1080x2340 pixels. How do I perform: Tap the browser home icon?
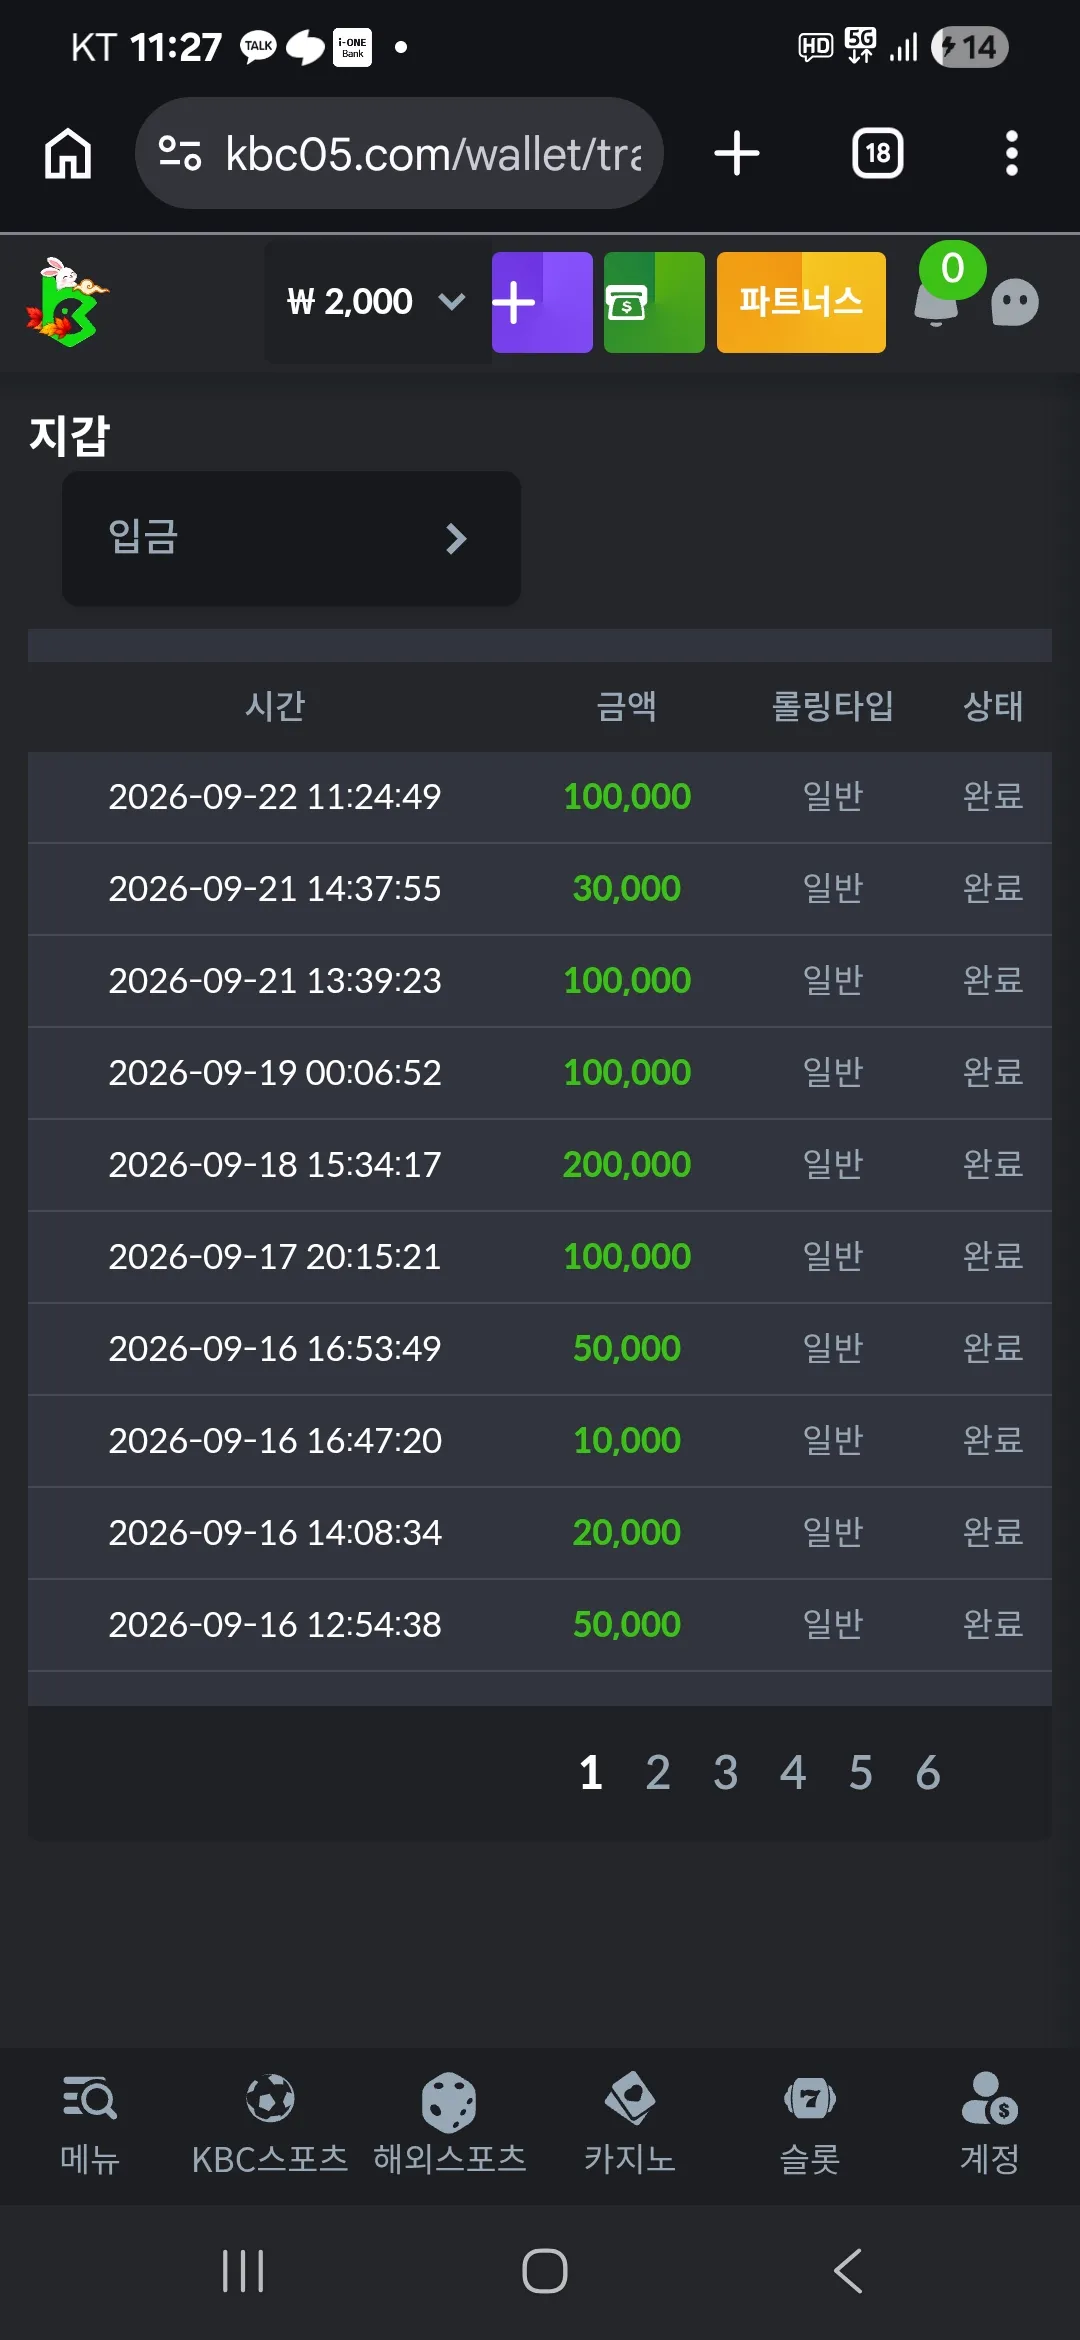tap(68, 154)
